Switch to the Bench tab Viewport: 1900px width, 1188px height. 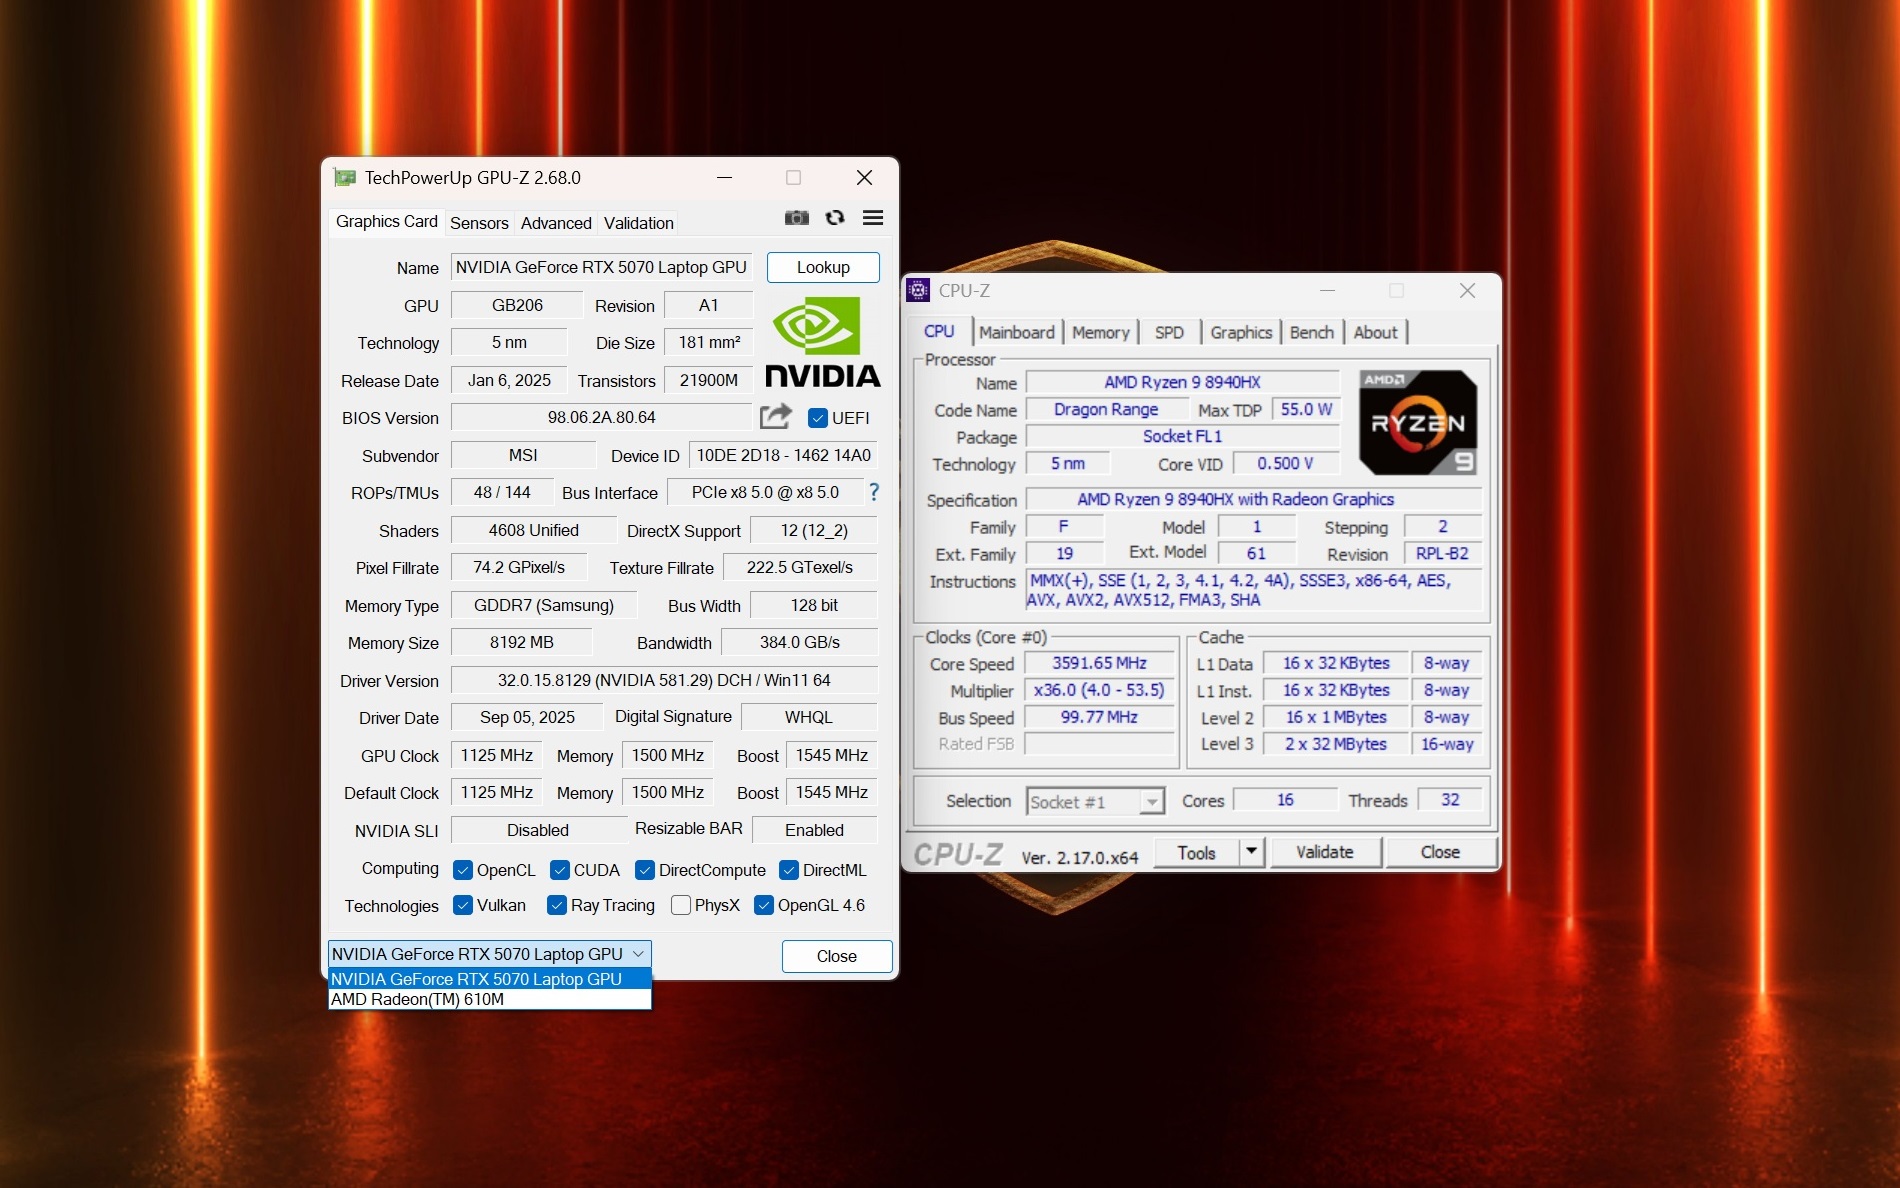click(x=1311, y=332)
